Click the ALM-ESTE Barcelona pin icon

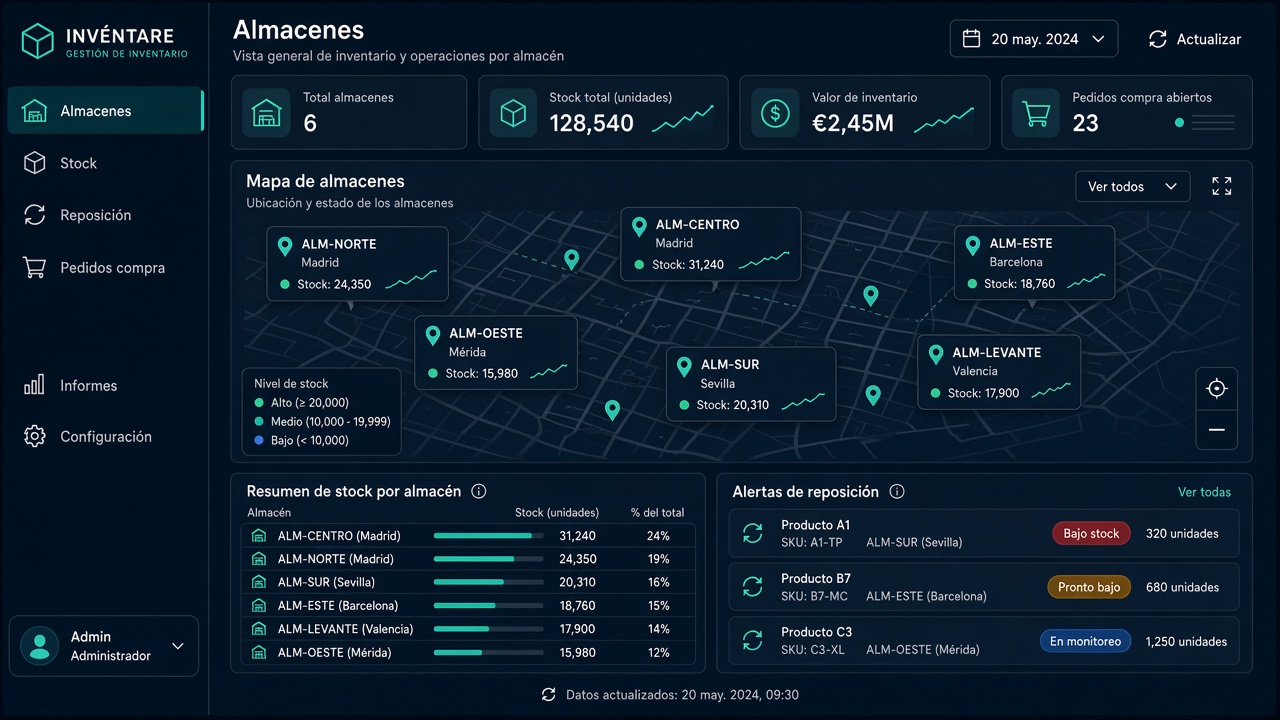[972, 244]
